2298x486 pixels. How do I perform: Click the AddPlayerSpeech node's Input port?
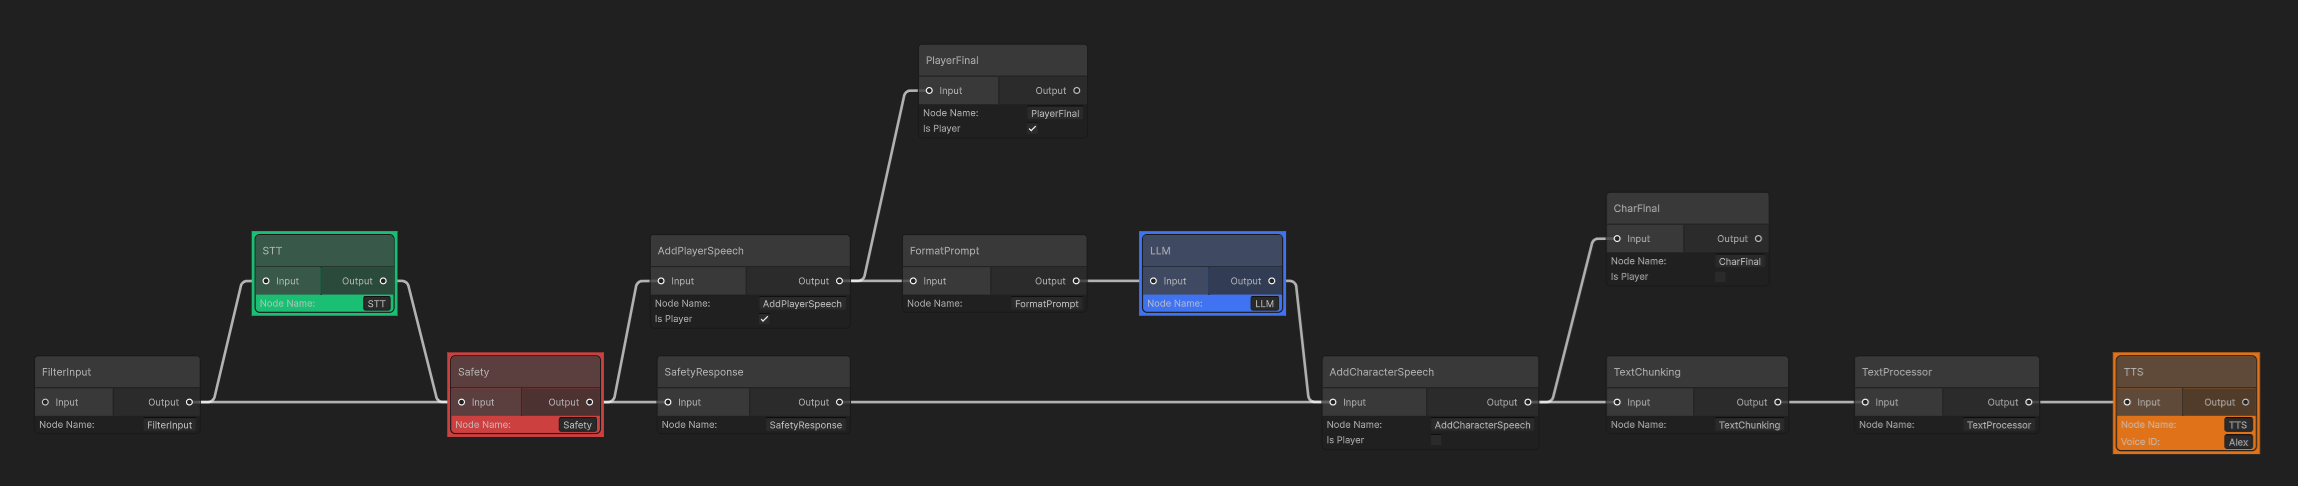661,281
